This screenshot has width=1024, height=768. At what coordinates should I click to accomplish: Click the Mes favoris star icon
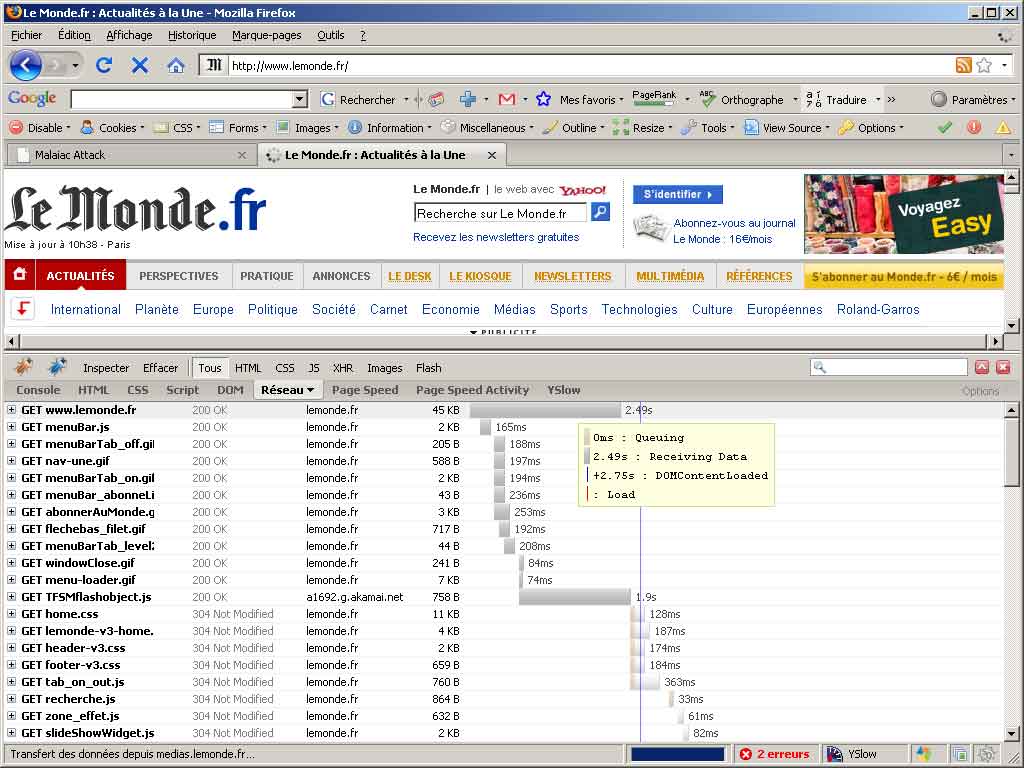(543, 99)
